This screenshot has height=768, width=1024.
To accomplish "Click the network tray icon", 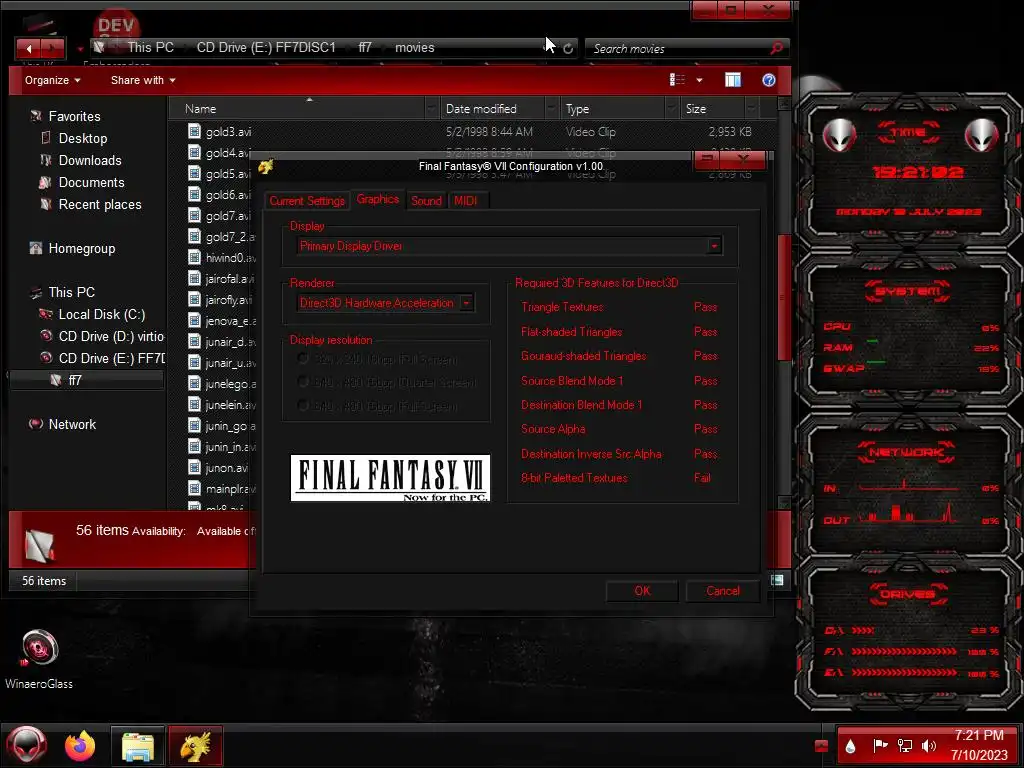I will (904, 745).
